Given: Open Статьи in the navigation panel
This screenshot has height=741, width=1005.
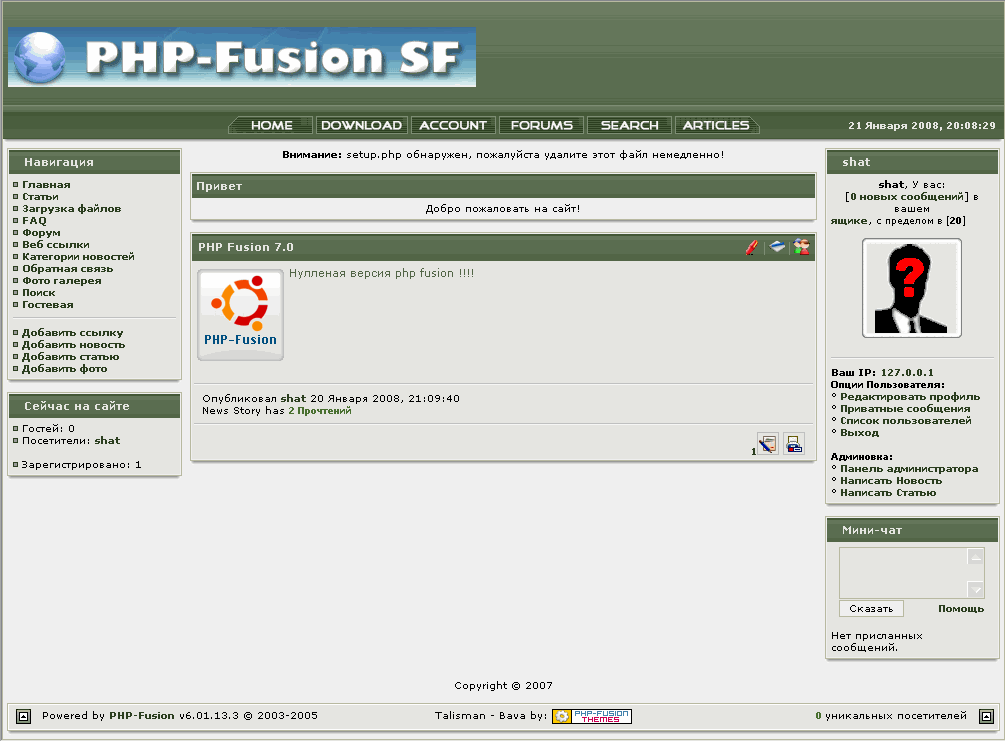Looking at the screenshot, I should click(x=40, y=197).
